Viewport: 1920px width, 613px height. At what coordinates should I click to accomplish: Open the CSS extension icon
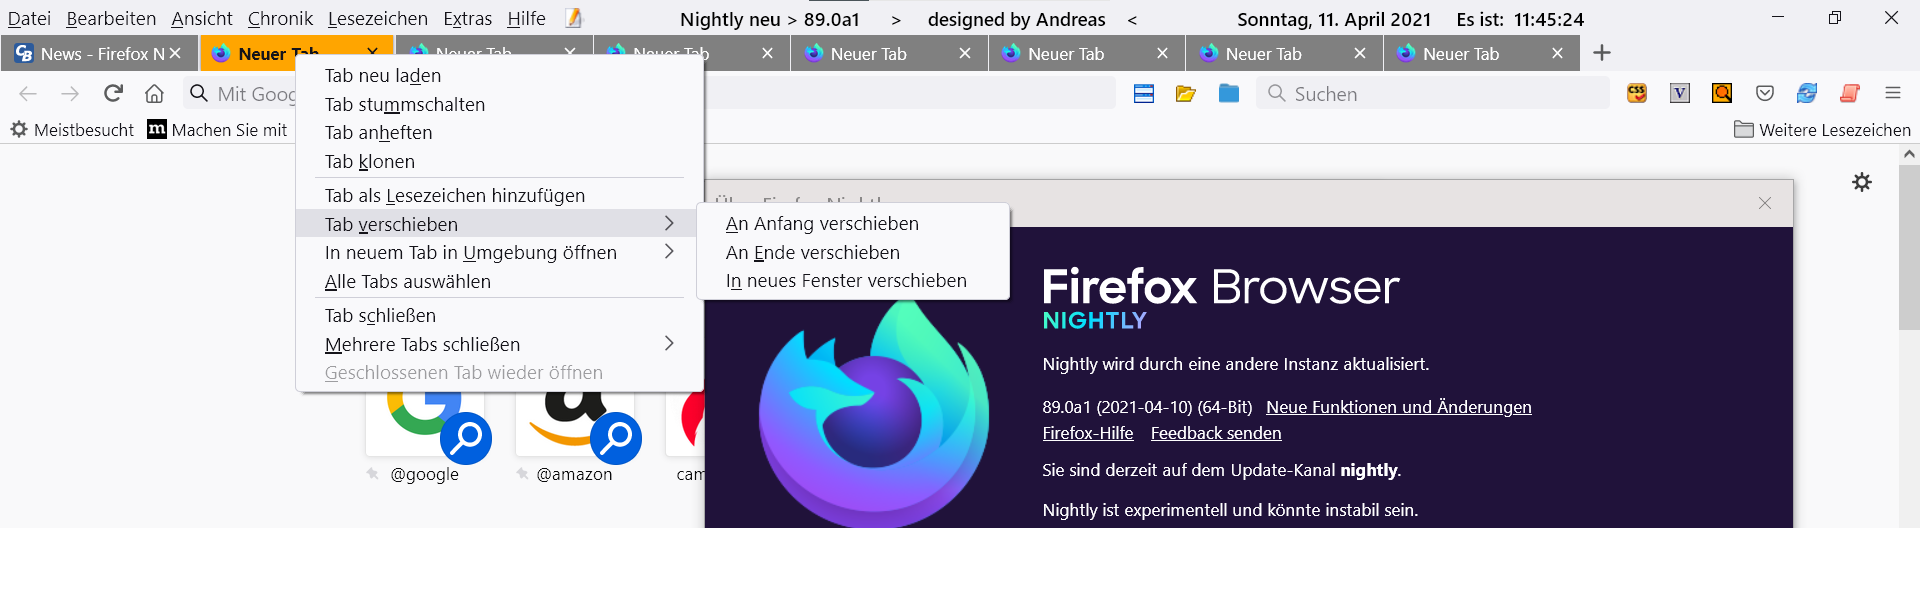pyautogui.click(x=1637, y=93)
